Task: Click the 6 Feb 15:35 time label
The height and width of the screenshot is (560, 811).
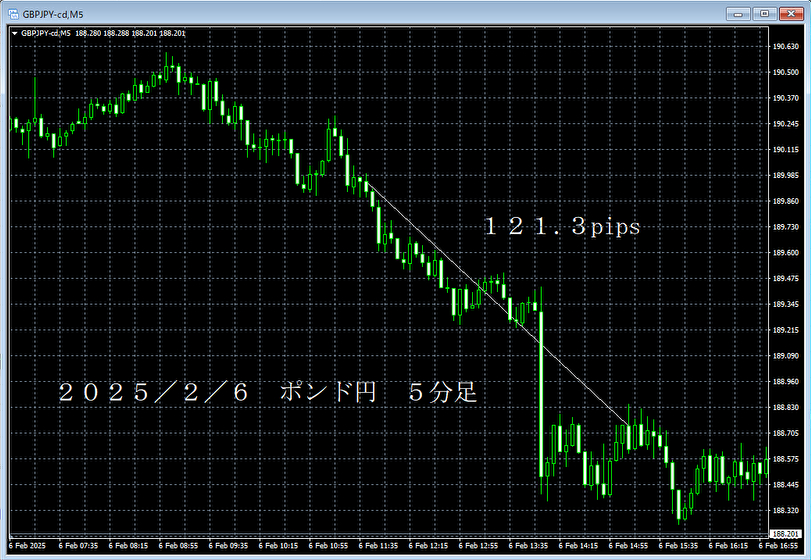Action: tap(678, 546)
